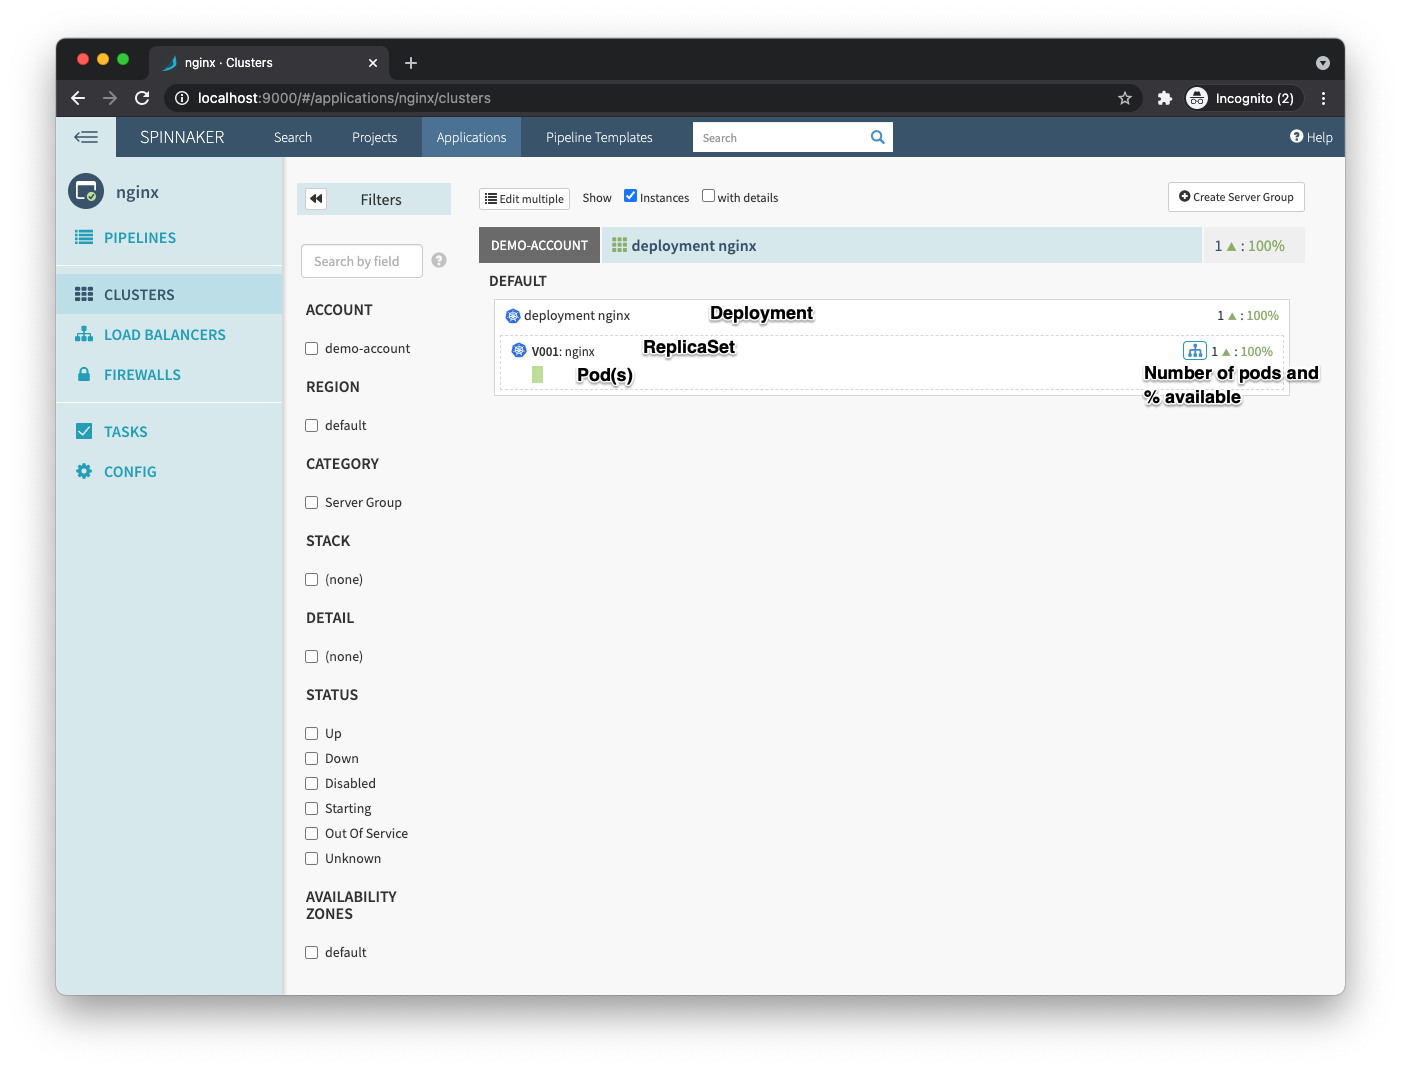The width and height of the screenshot is (1401, 1069).
Task: Check the demo-account filter checkbox
Action: tap(312, 349)
